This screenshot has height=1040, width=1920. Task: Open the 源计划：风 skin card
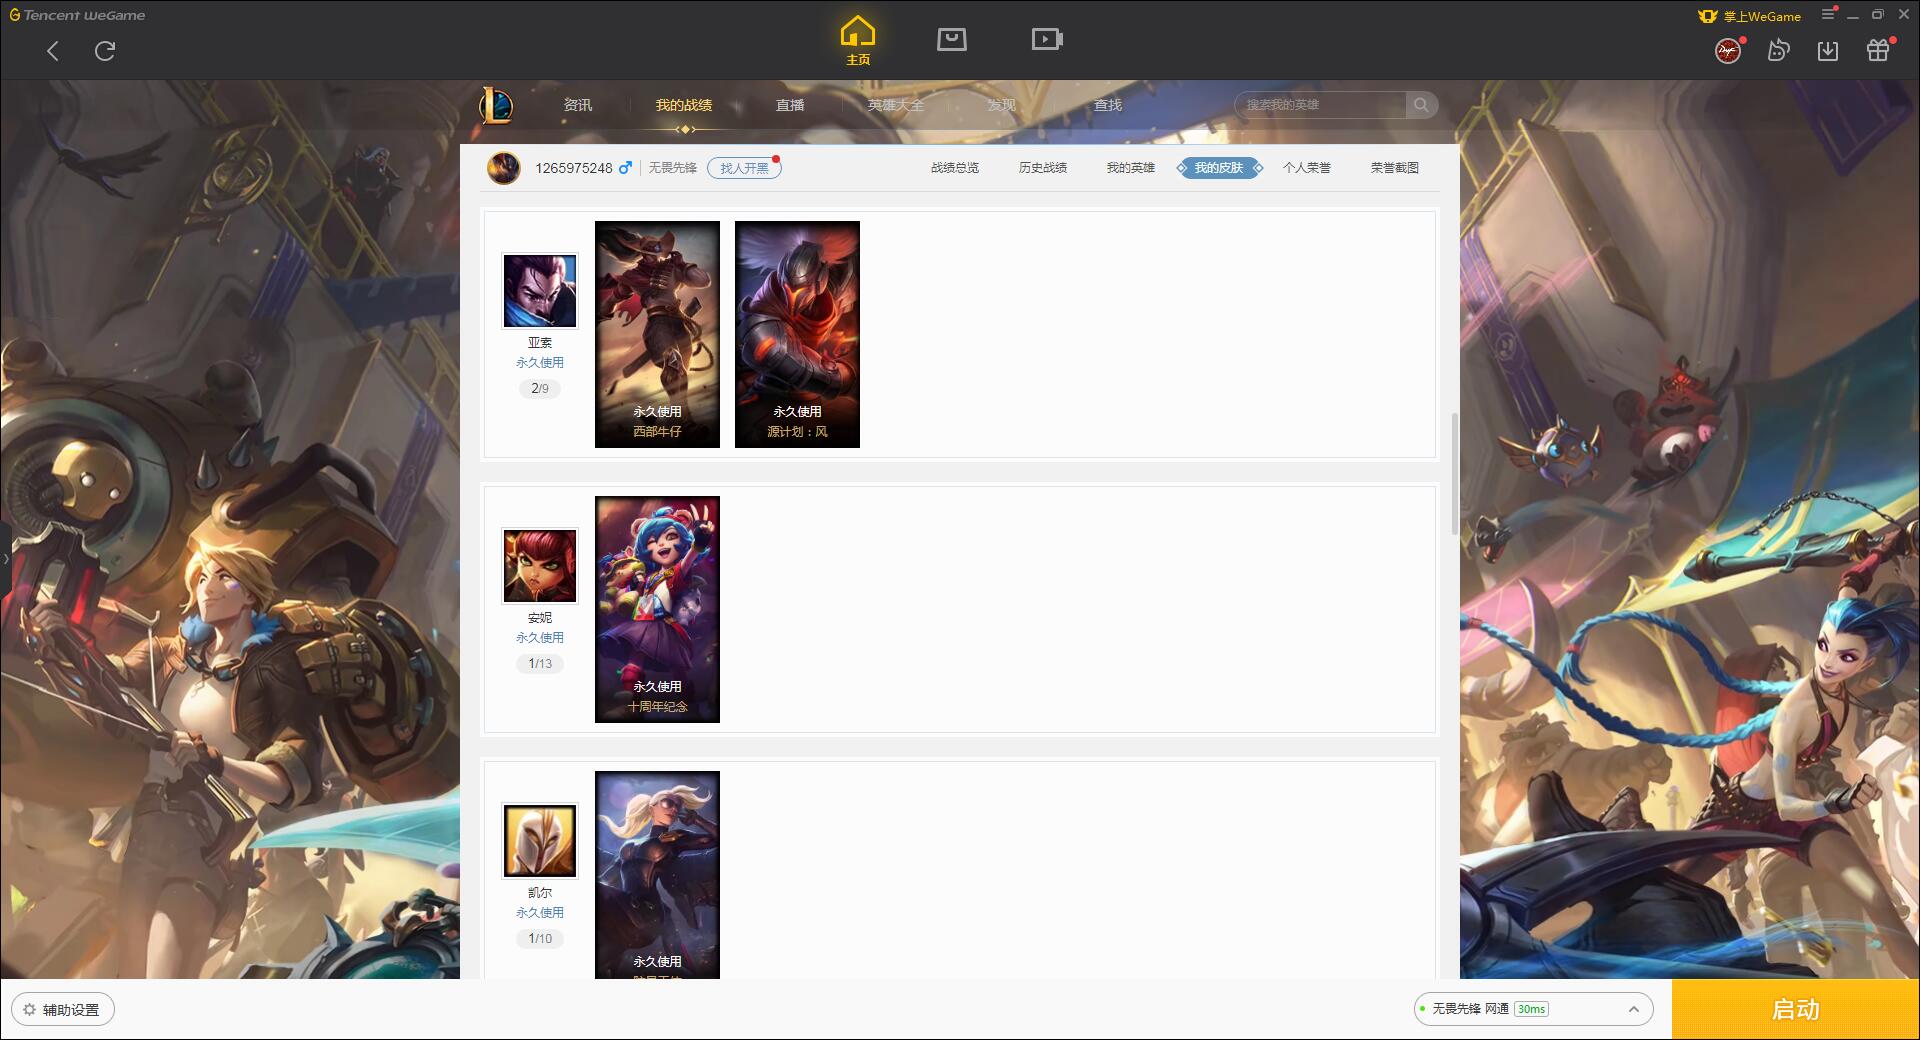click(x=797, y=334)
